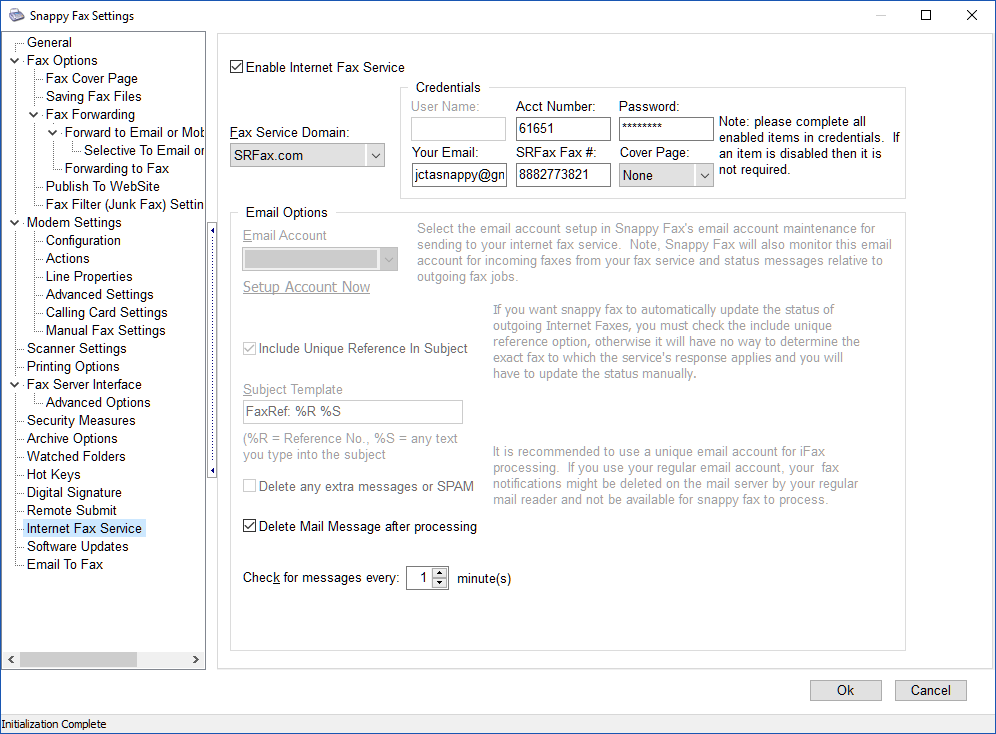Collapse the Modem Settings tree node
This screenshot has width=996, height=734.
click(x=14, y=223)
